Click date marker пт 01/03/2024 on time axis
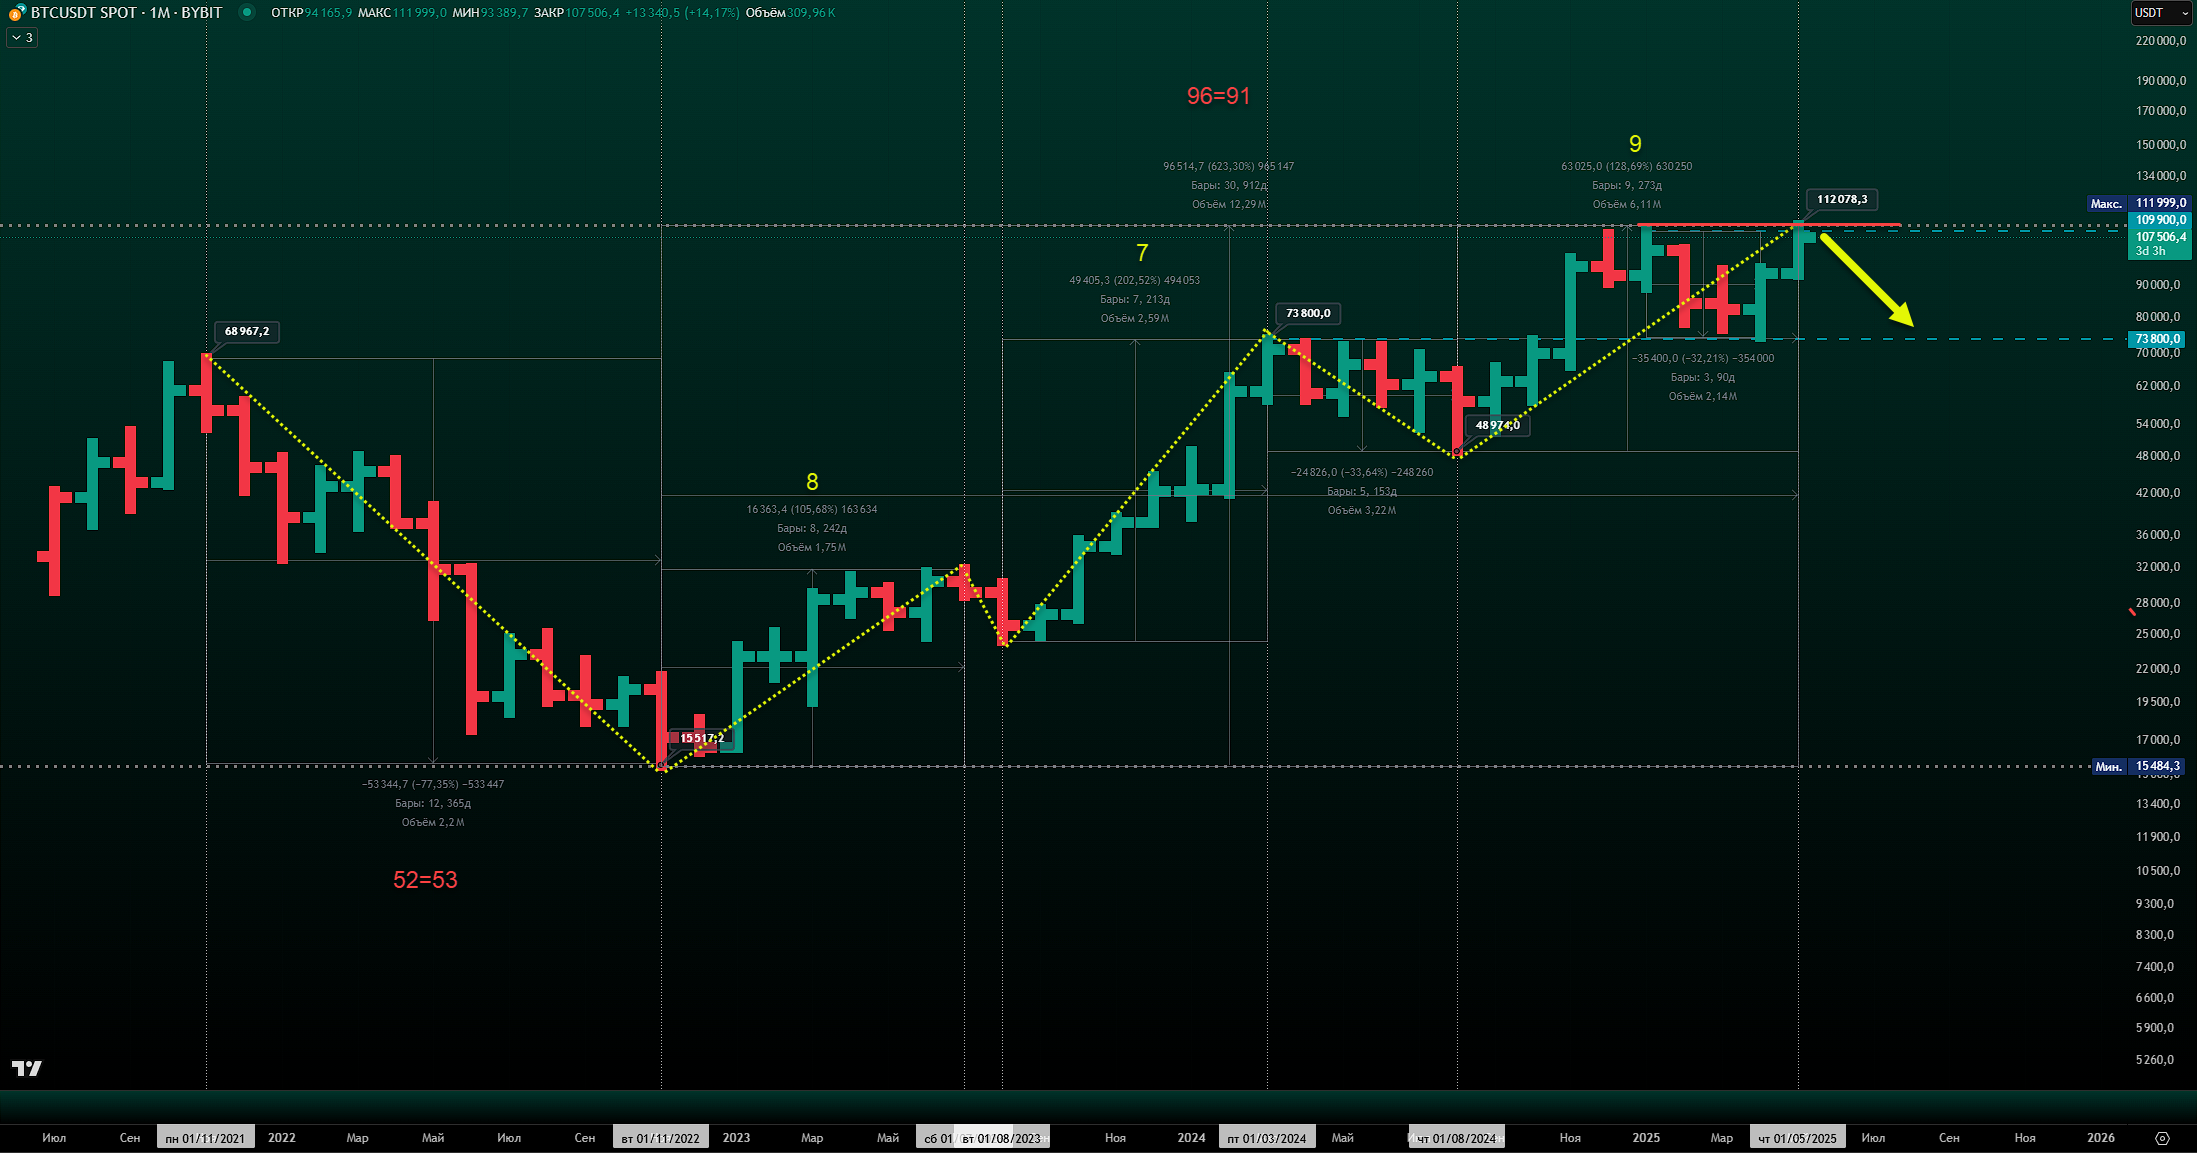Screen dimensions: 2197x1153 point(1267,1138)
